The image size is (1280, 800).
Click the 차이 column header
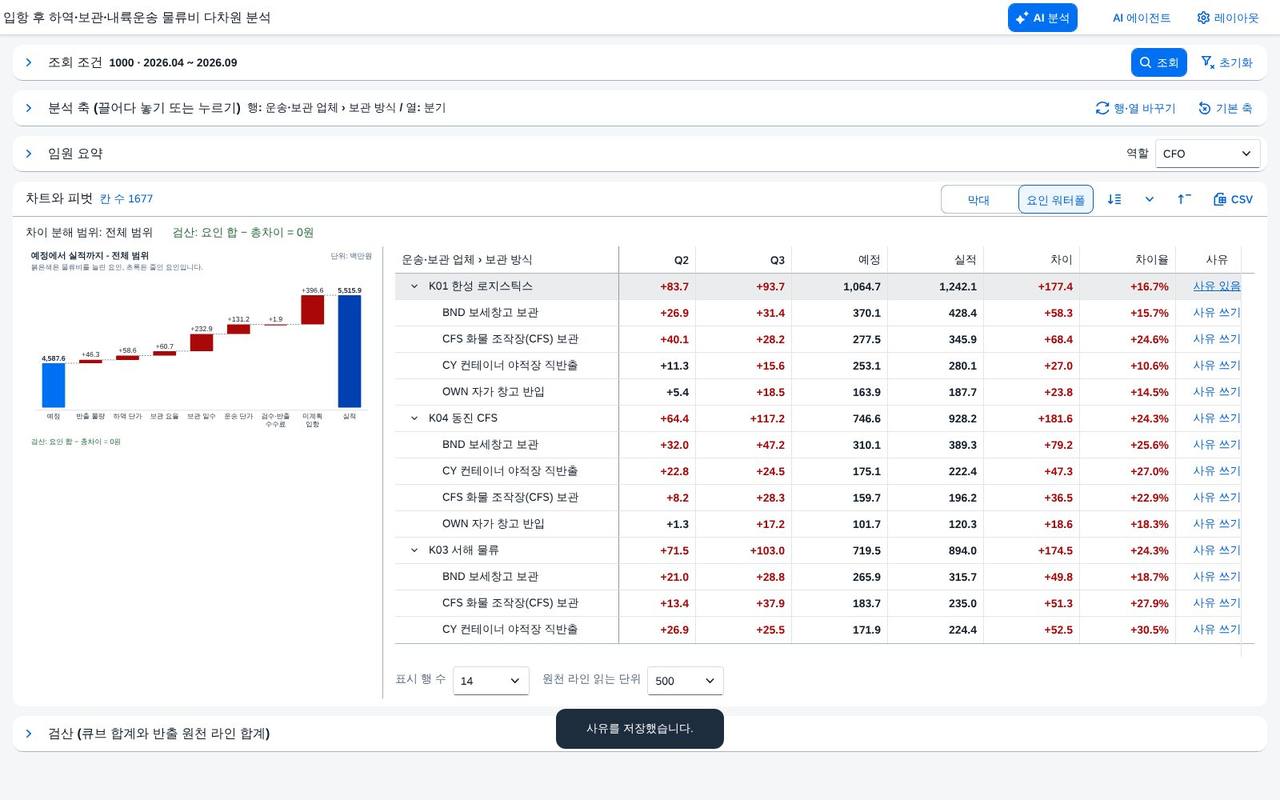pos(1031,260)
